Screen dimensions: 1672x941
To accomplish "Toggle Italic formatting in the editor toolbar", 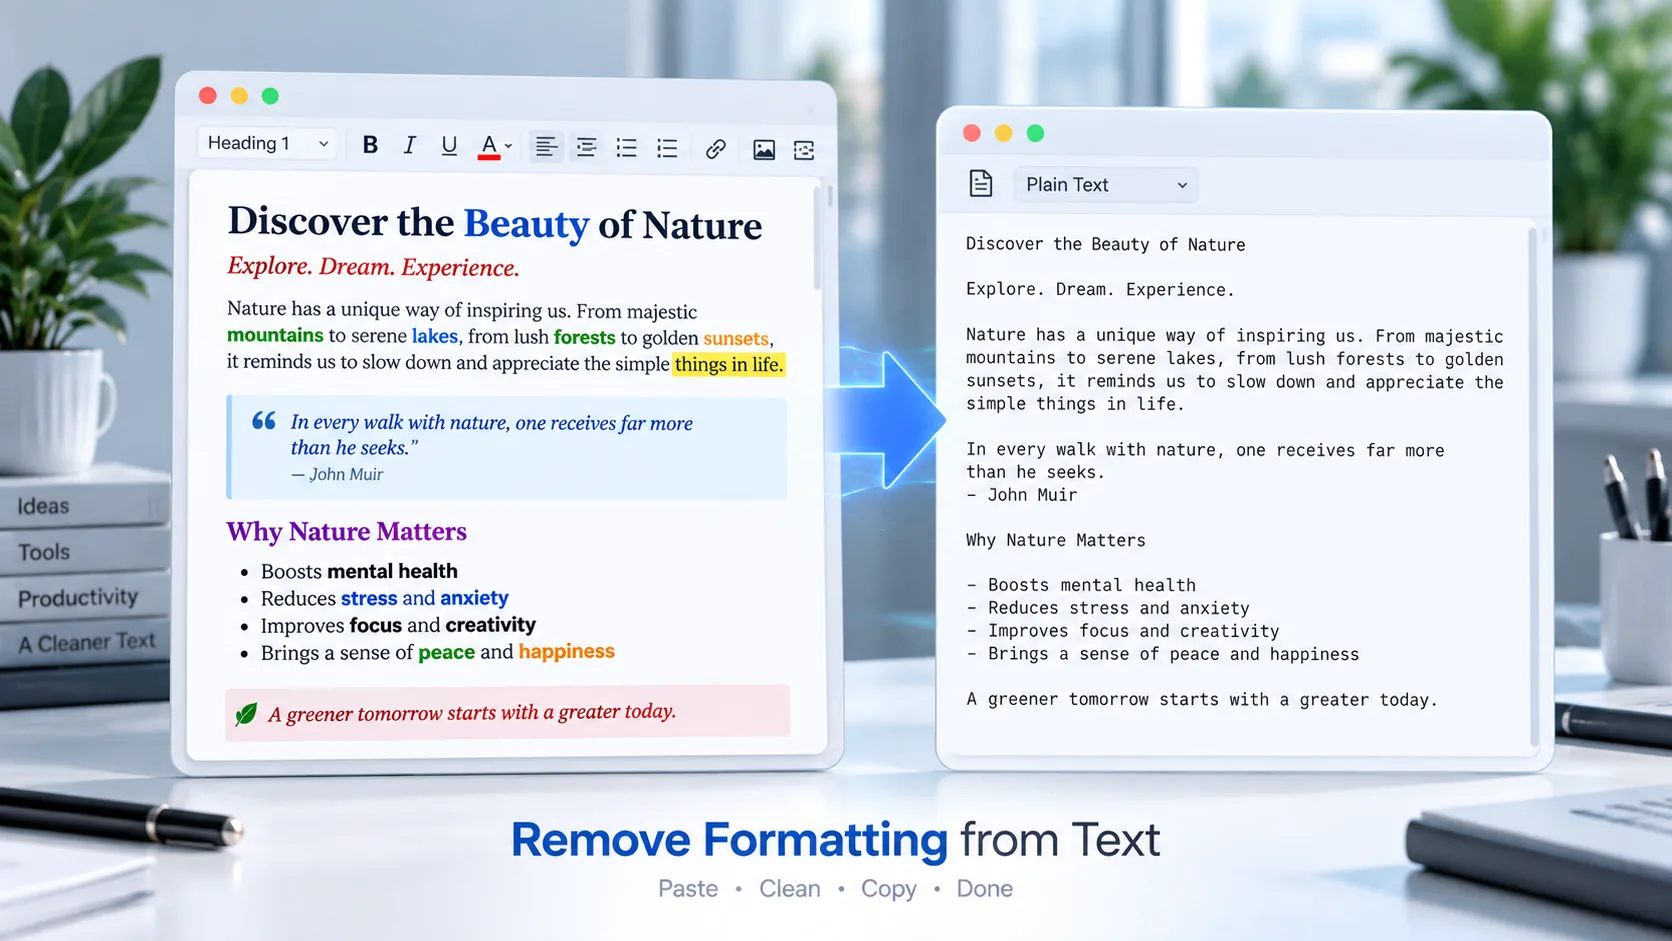I will coord(410,145).
